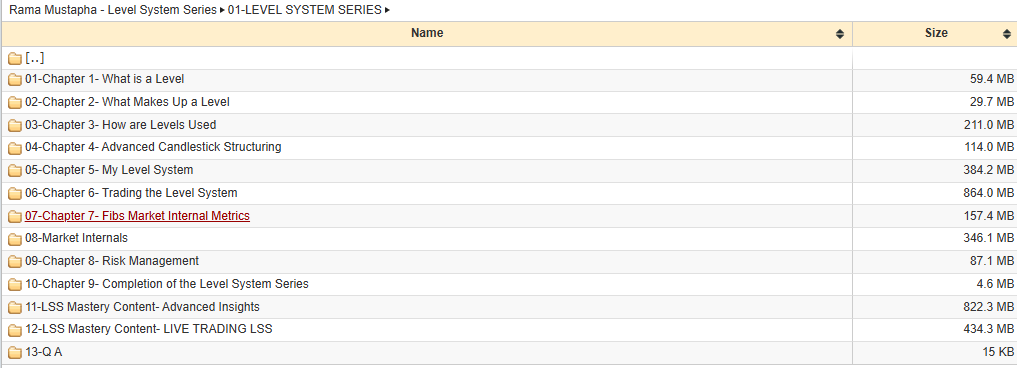Click the folder icon beside 11-LSS Mastery Content

pos(14,307)
